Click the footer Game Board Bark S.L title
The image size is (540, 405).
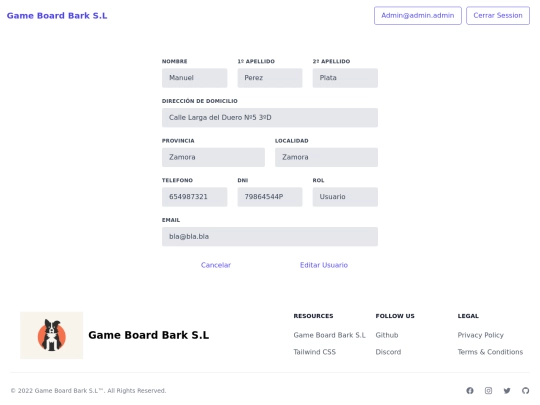[x=149, y=335]
